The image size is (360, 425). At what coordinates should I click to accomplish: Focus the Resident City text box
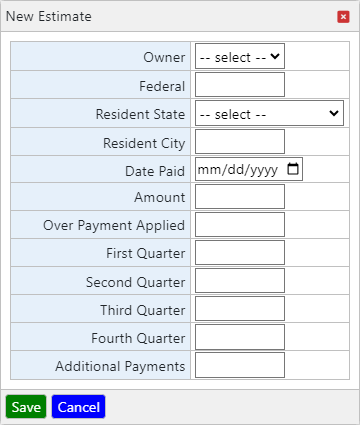[x=240, y=142]
